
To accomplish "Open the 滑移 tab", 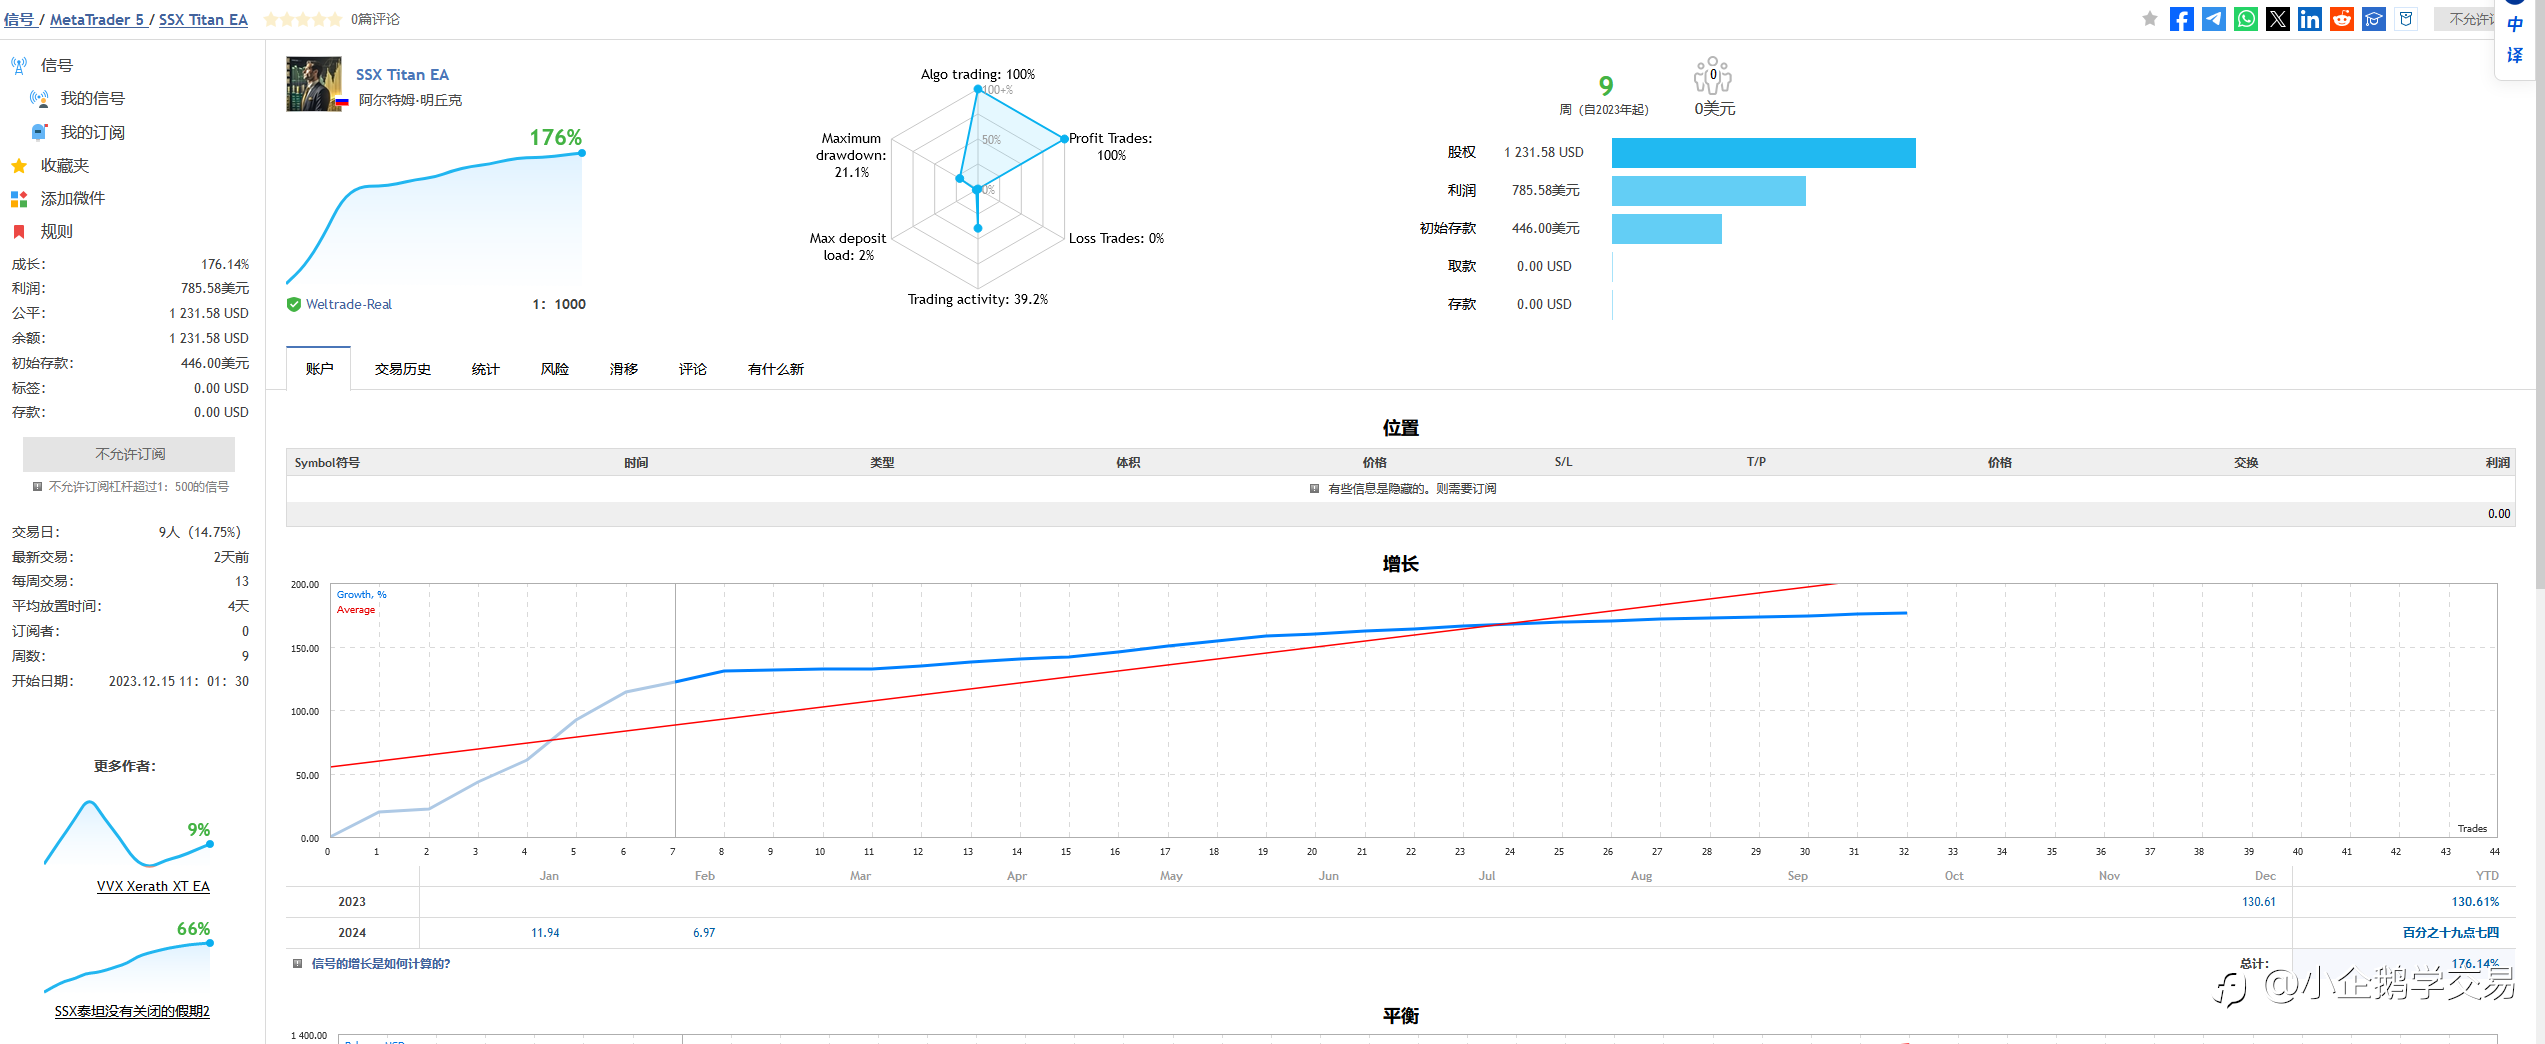I will tap(624, 369).
